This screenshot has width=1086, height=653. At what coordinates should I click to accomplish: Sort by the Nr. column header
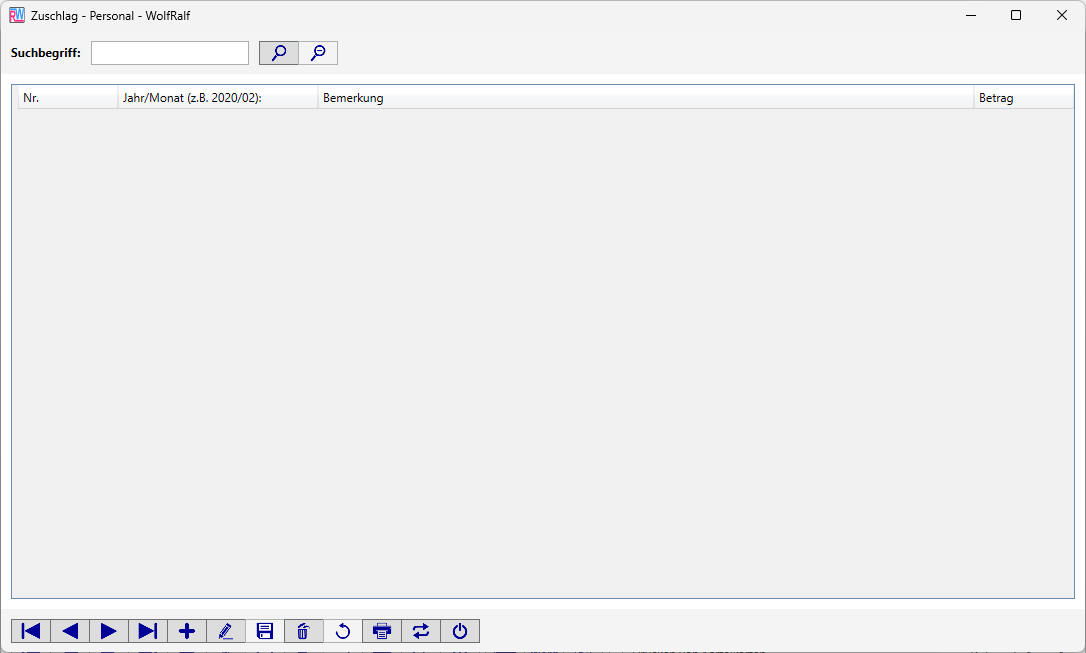point(68,98)
